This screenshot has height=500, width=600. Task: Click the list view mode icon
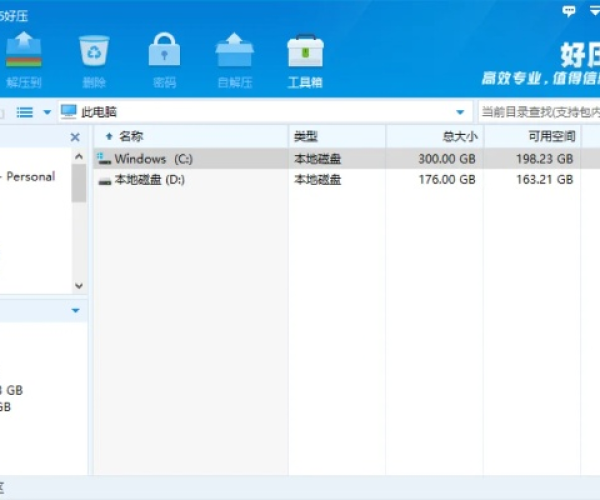[x=24, y=112]
